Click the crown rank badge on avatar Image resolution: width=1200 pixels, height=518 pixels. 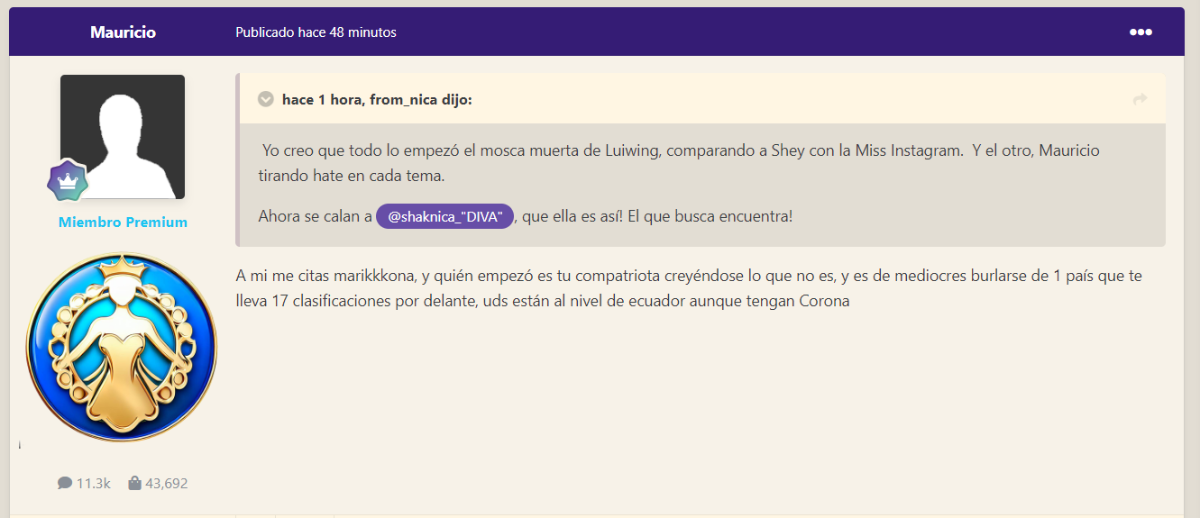pyautogui.click(x=68, y=181)
